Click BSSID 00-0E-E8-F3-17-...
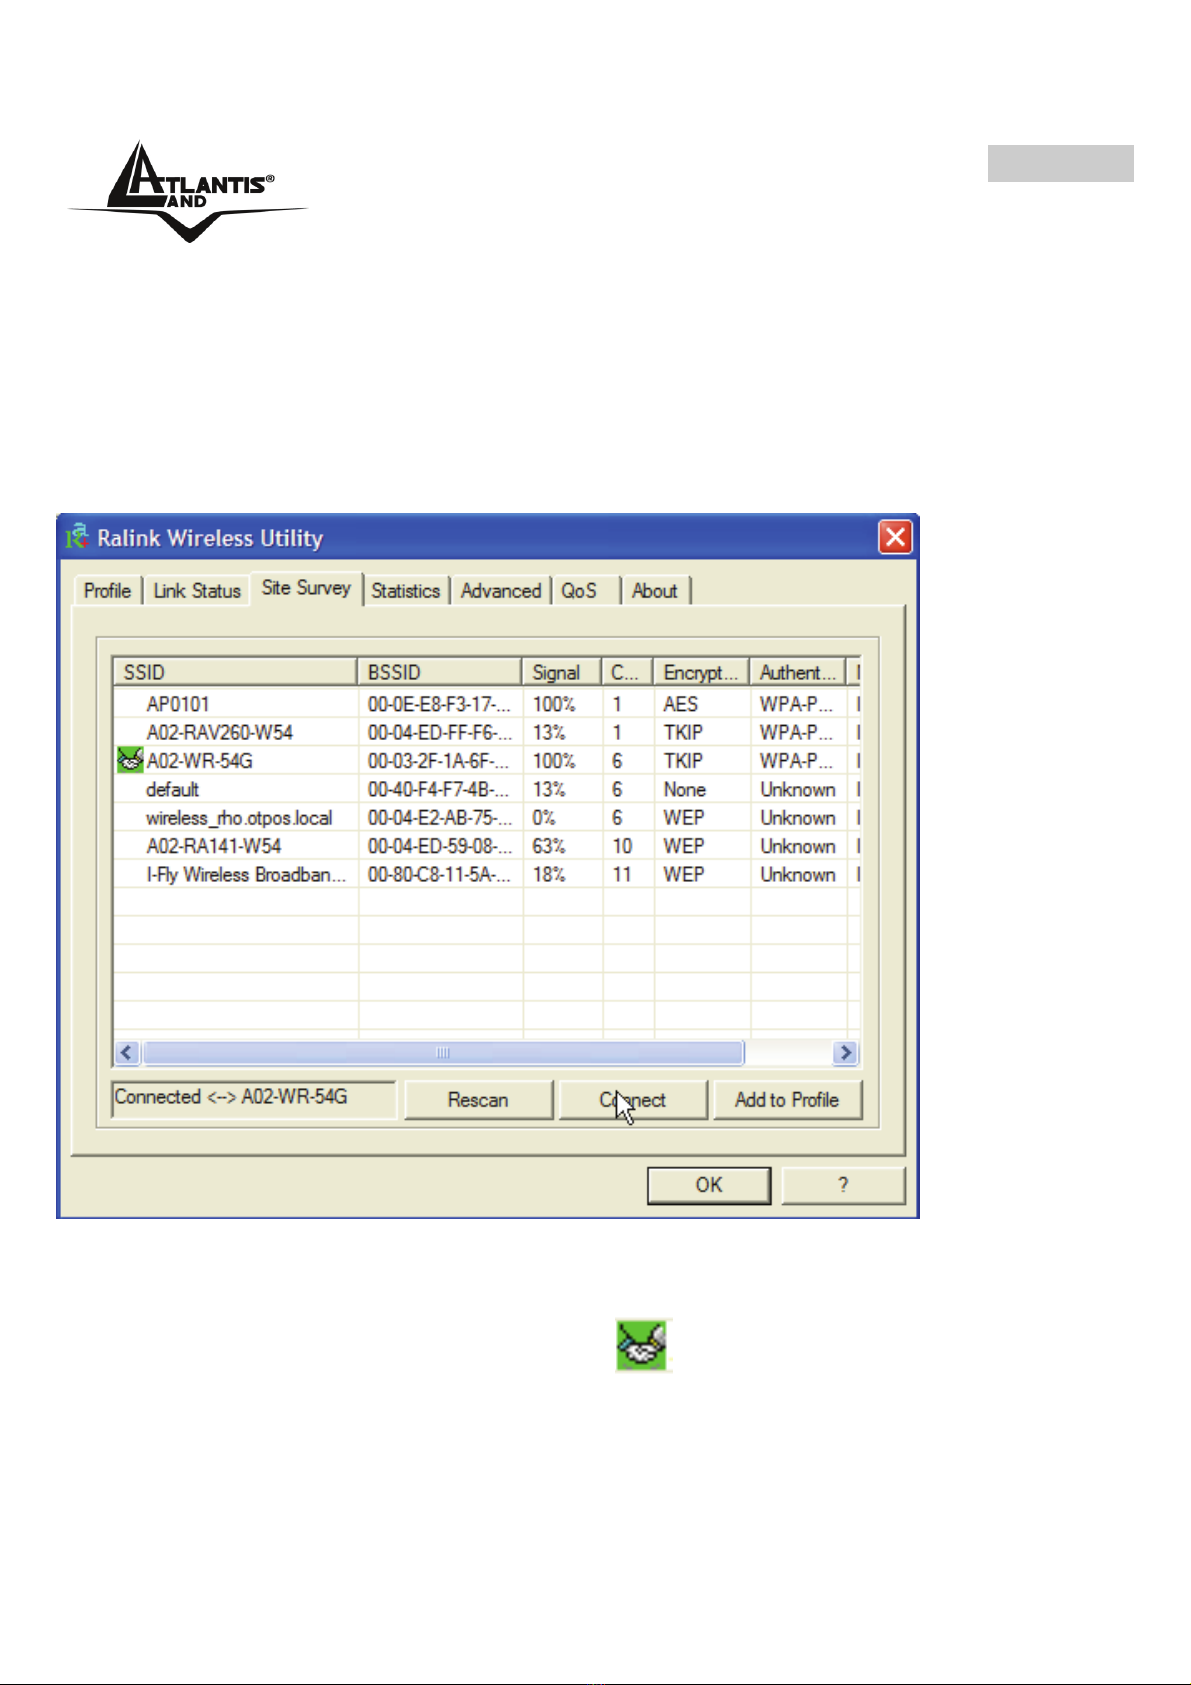The image size is (1191, 1685). (x=440, y=704)
